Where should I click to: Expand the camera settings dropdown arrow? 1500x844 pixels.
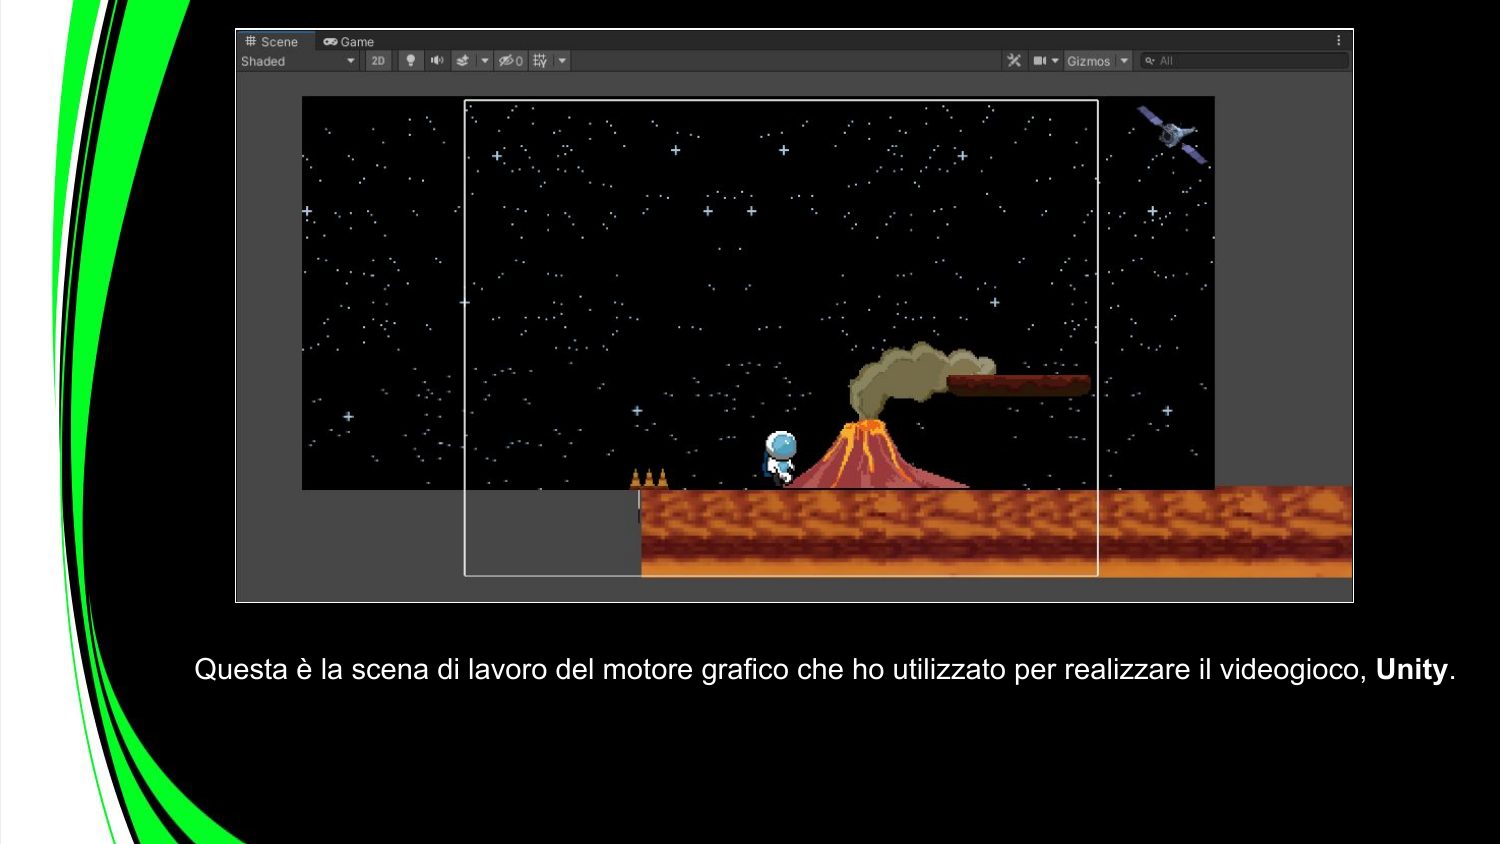(x=1055, y=61)
